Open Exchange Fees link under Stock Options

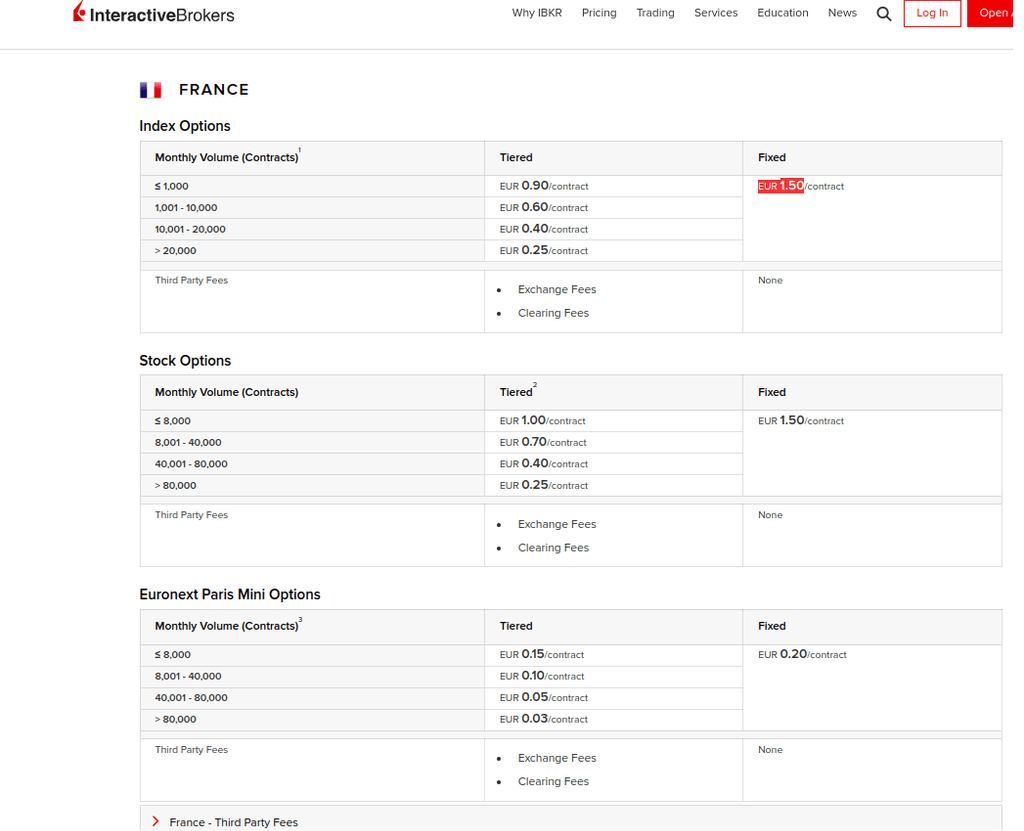[x=557, y=523]
